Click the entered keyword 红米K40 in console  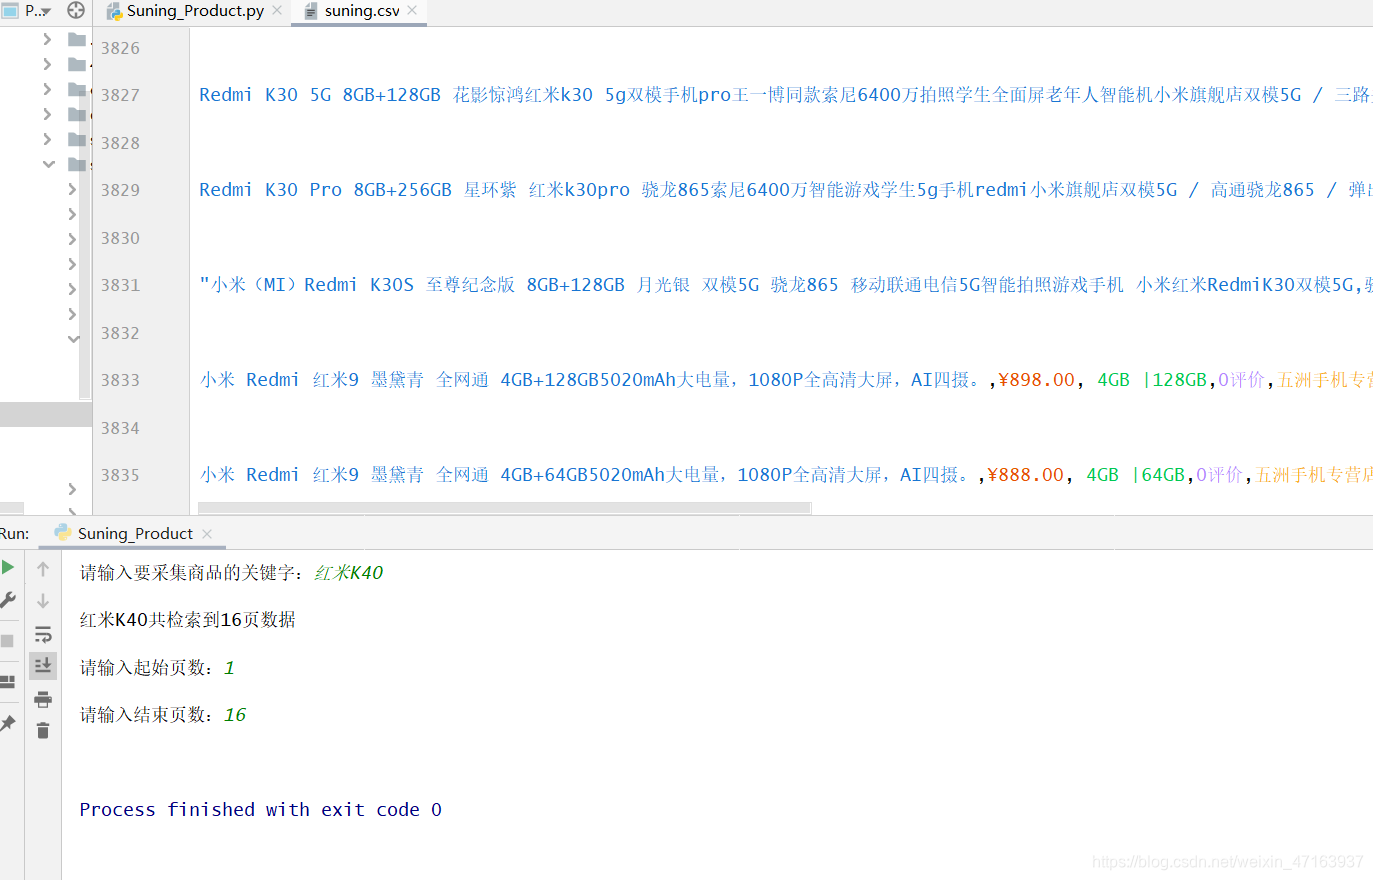click(x=349, y=573)
